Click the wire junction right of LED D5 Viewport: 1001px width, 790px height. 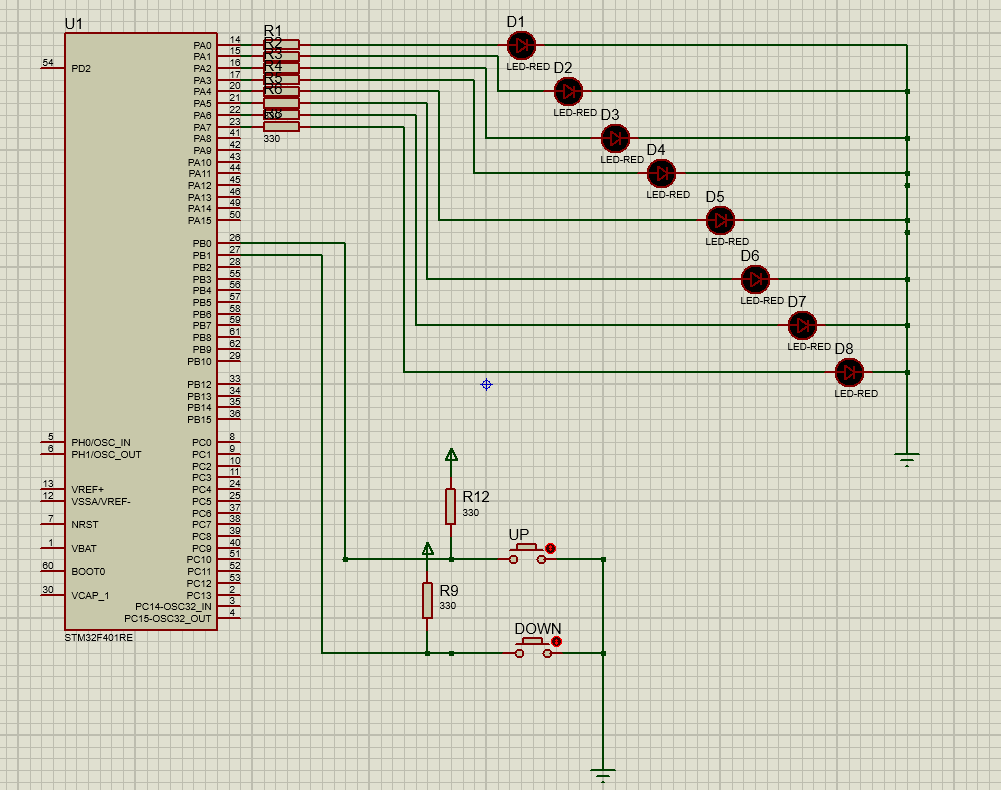[906, 219]
